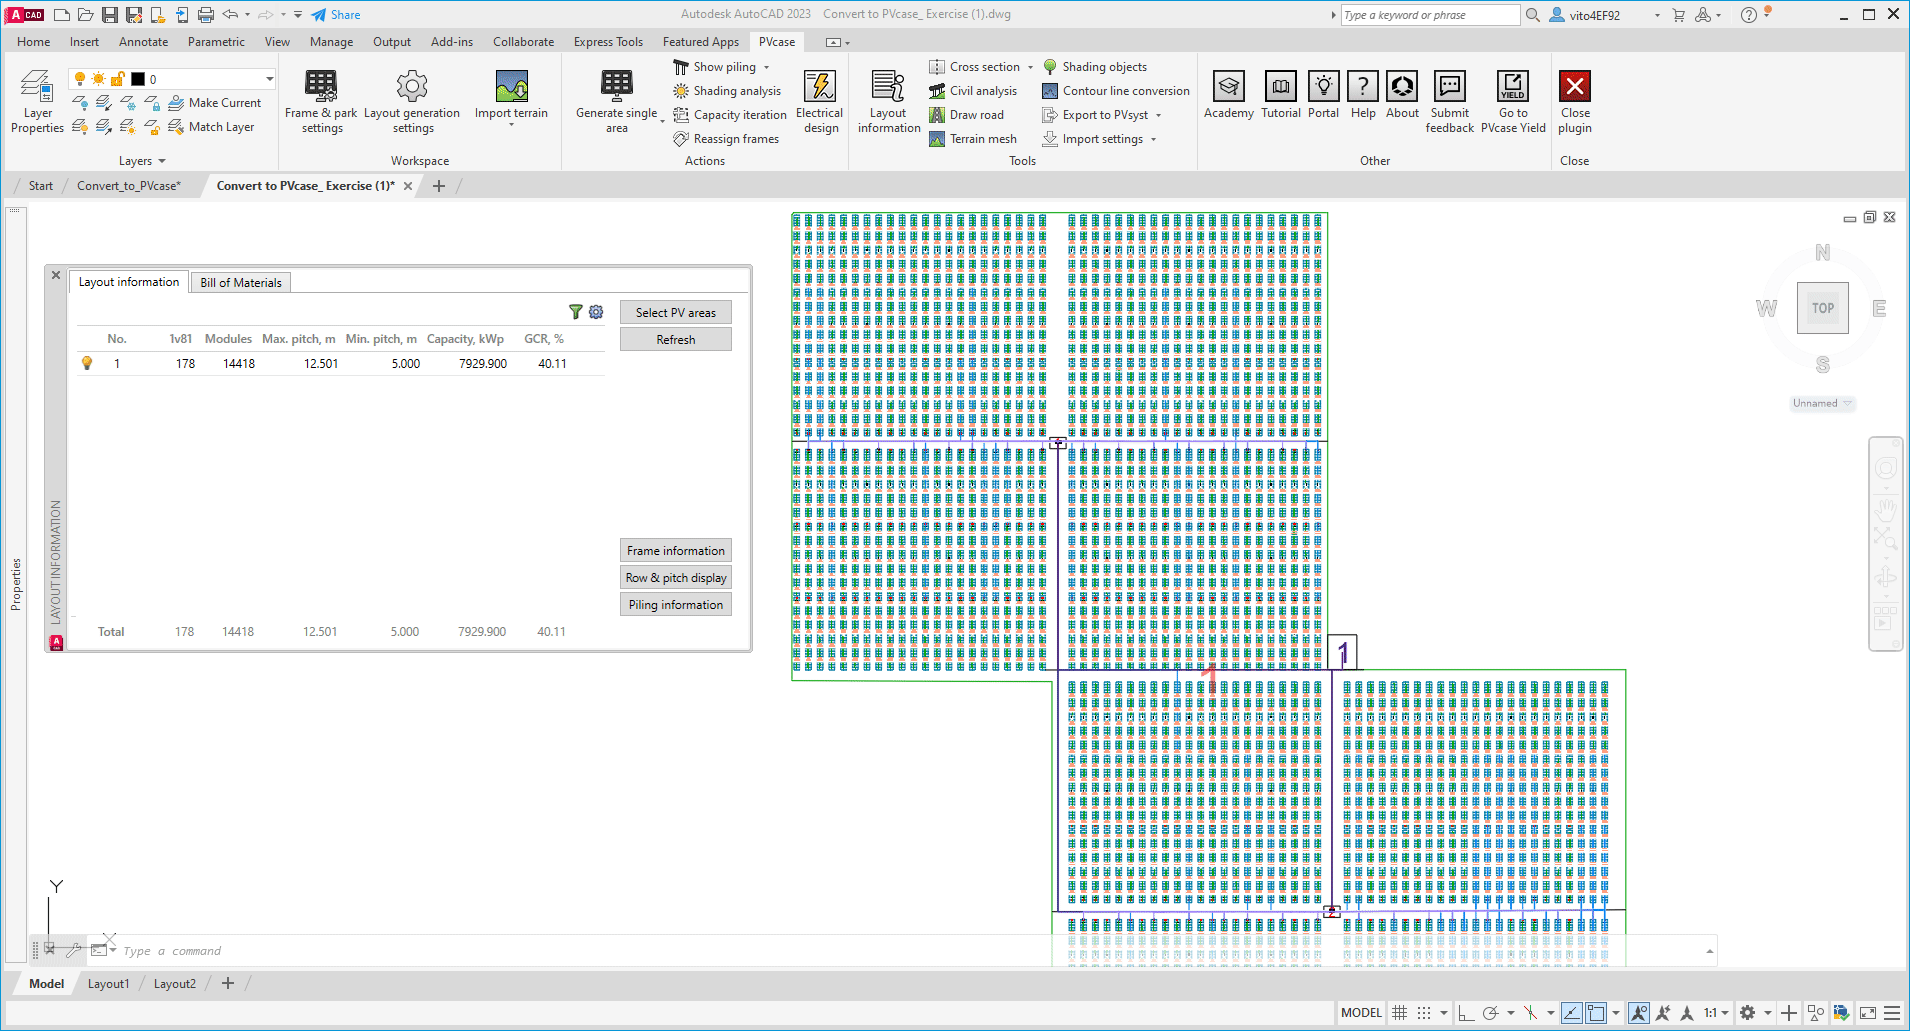Open the PVcase Academy
Image resolution: width=1910 pixels, height=1031 pixels.
[1229, 95]
